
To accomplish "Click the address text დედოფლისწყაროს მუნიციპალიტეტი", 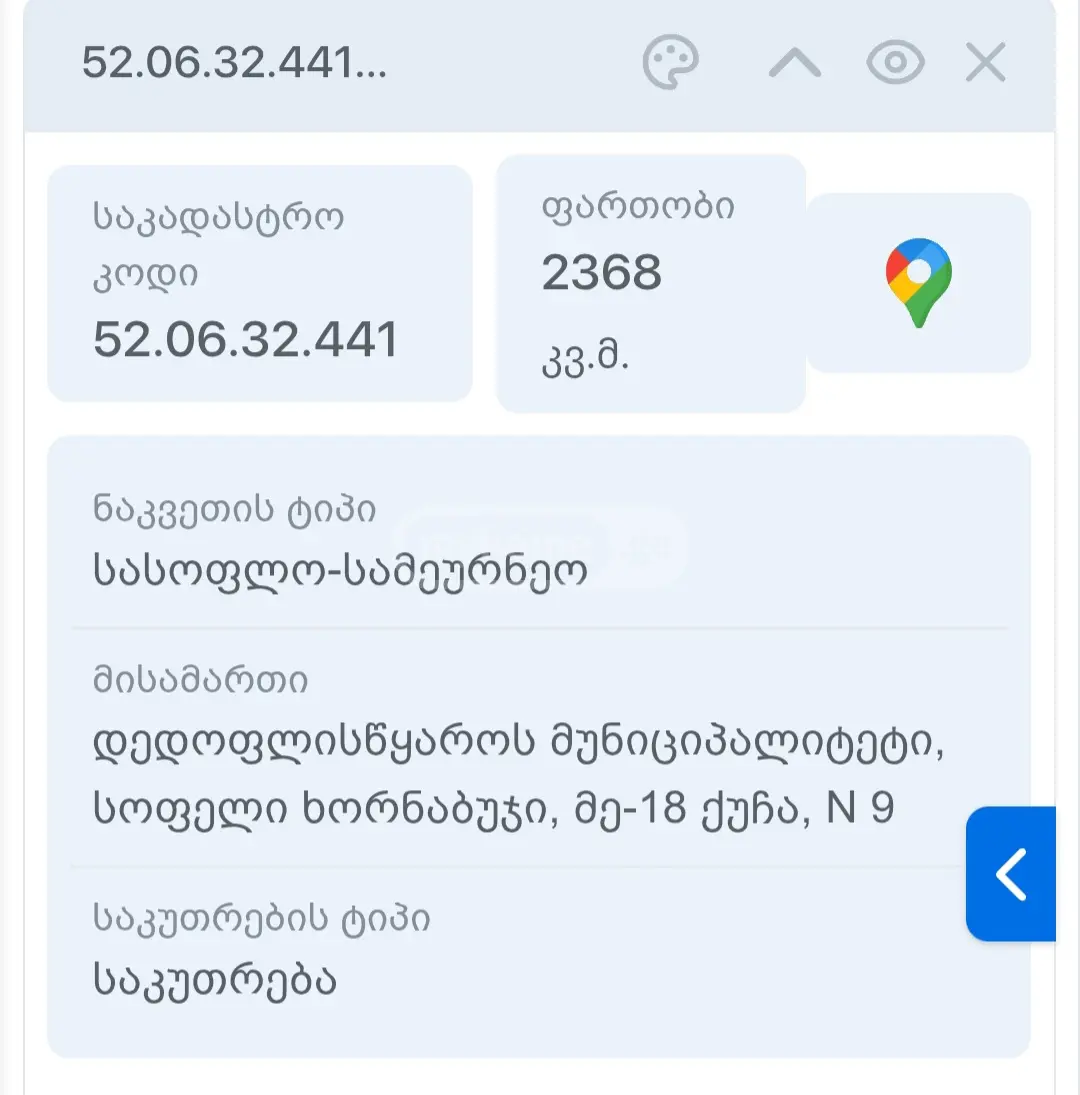I will [x=518, y=742].
